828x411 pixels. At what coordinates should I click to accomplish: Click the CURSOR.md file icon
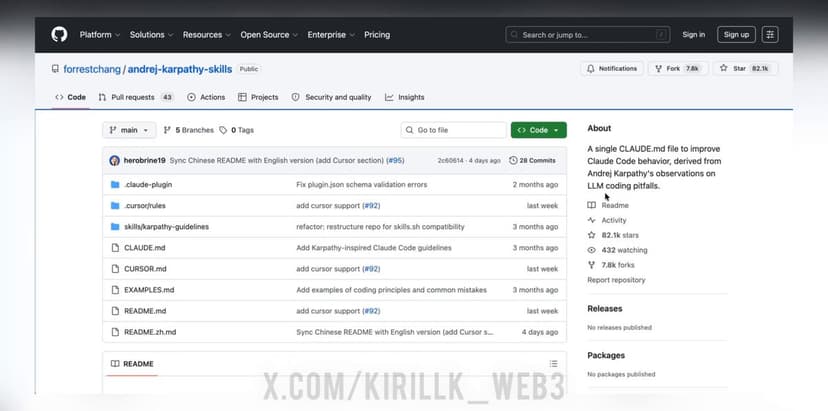[x=115, y=269]
